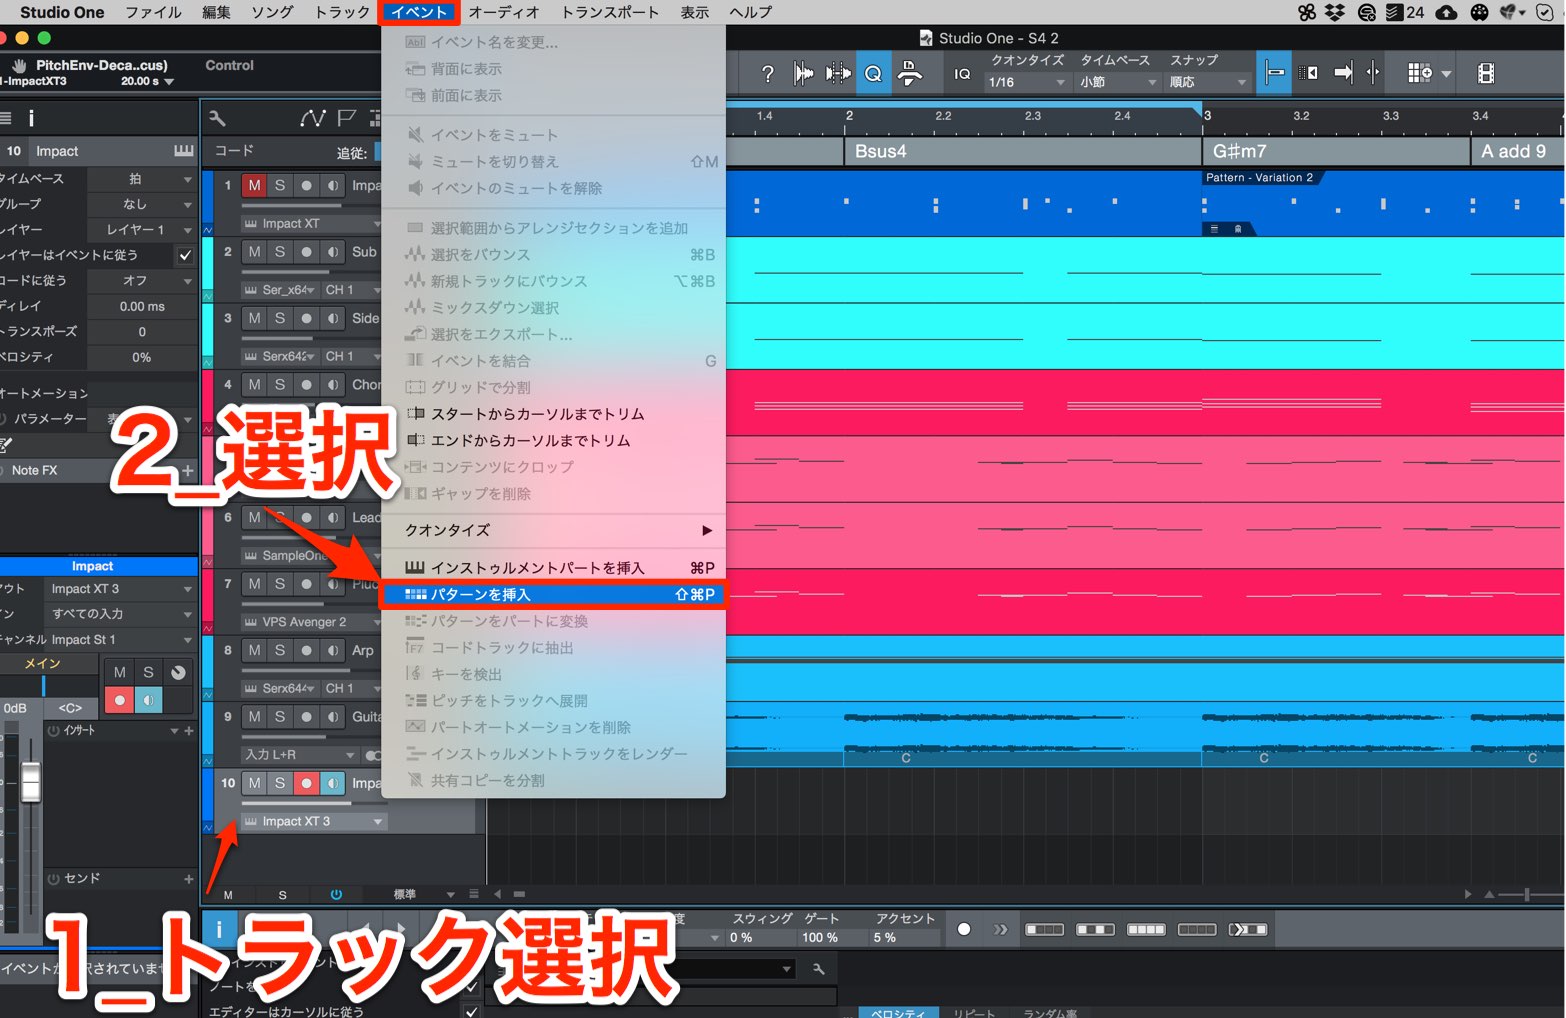Solo track 9 Guitar
The height and width of the screenshot is (1018, 1566).
[280, 716]
